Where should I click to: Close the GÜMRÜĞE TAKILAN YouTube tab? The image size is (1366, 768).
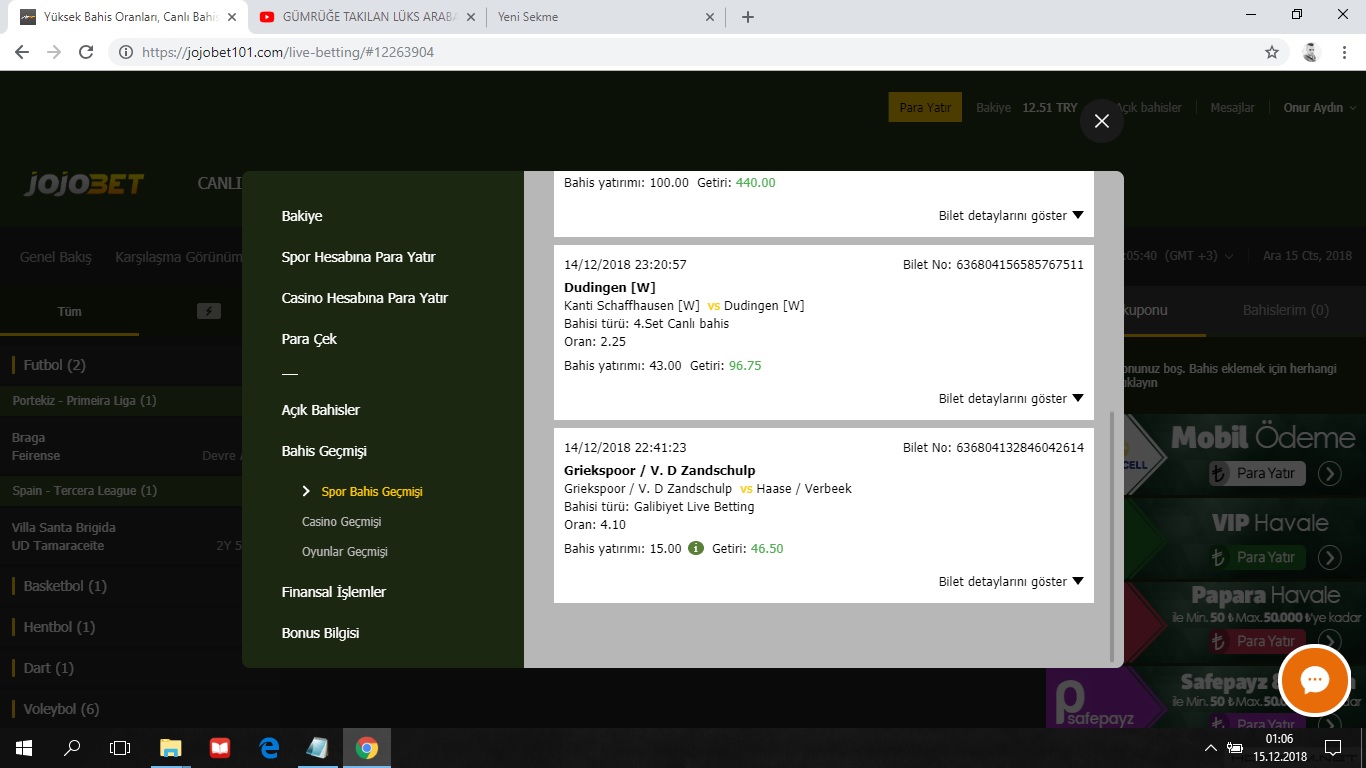[471, 17]
